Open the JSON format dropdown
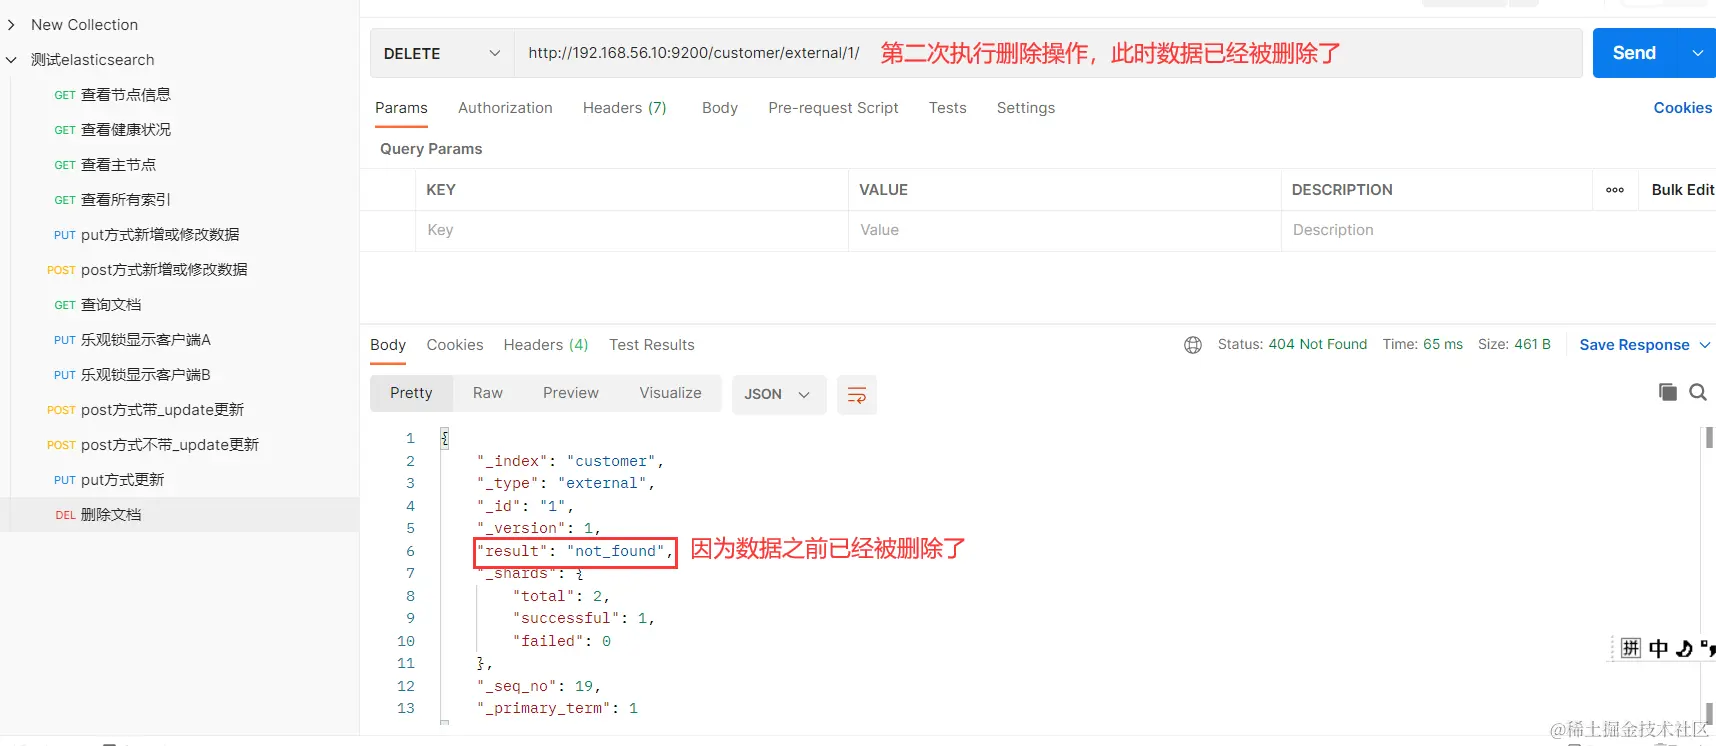 tap(778, 395)
